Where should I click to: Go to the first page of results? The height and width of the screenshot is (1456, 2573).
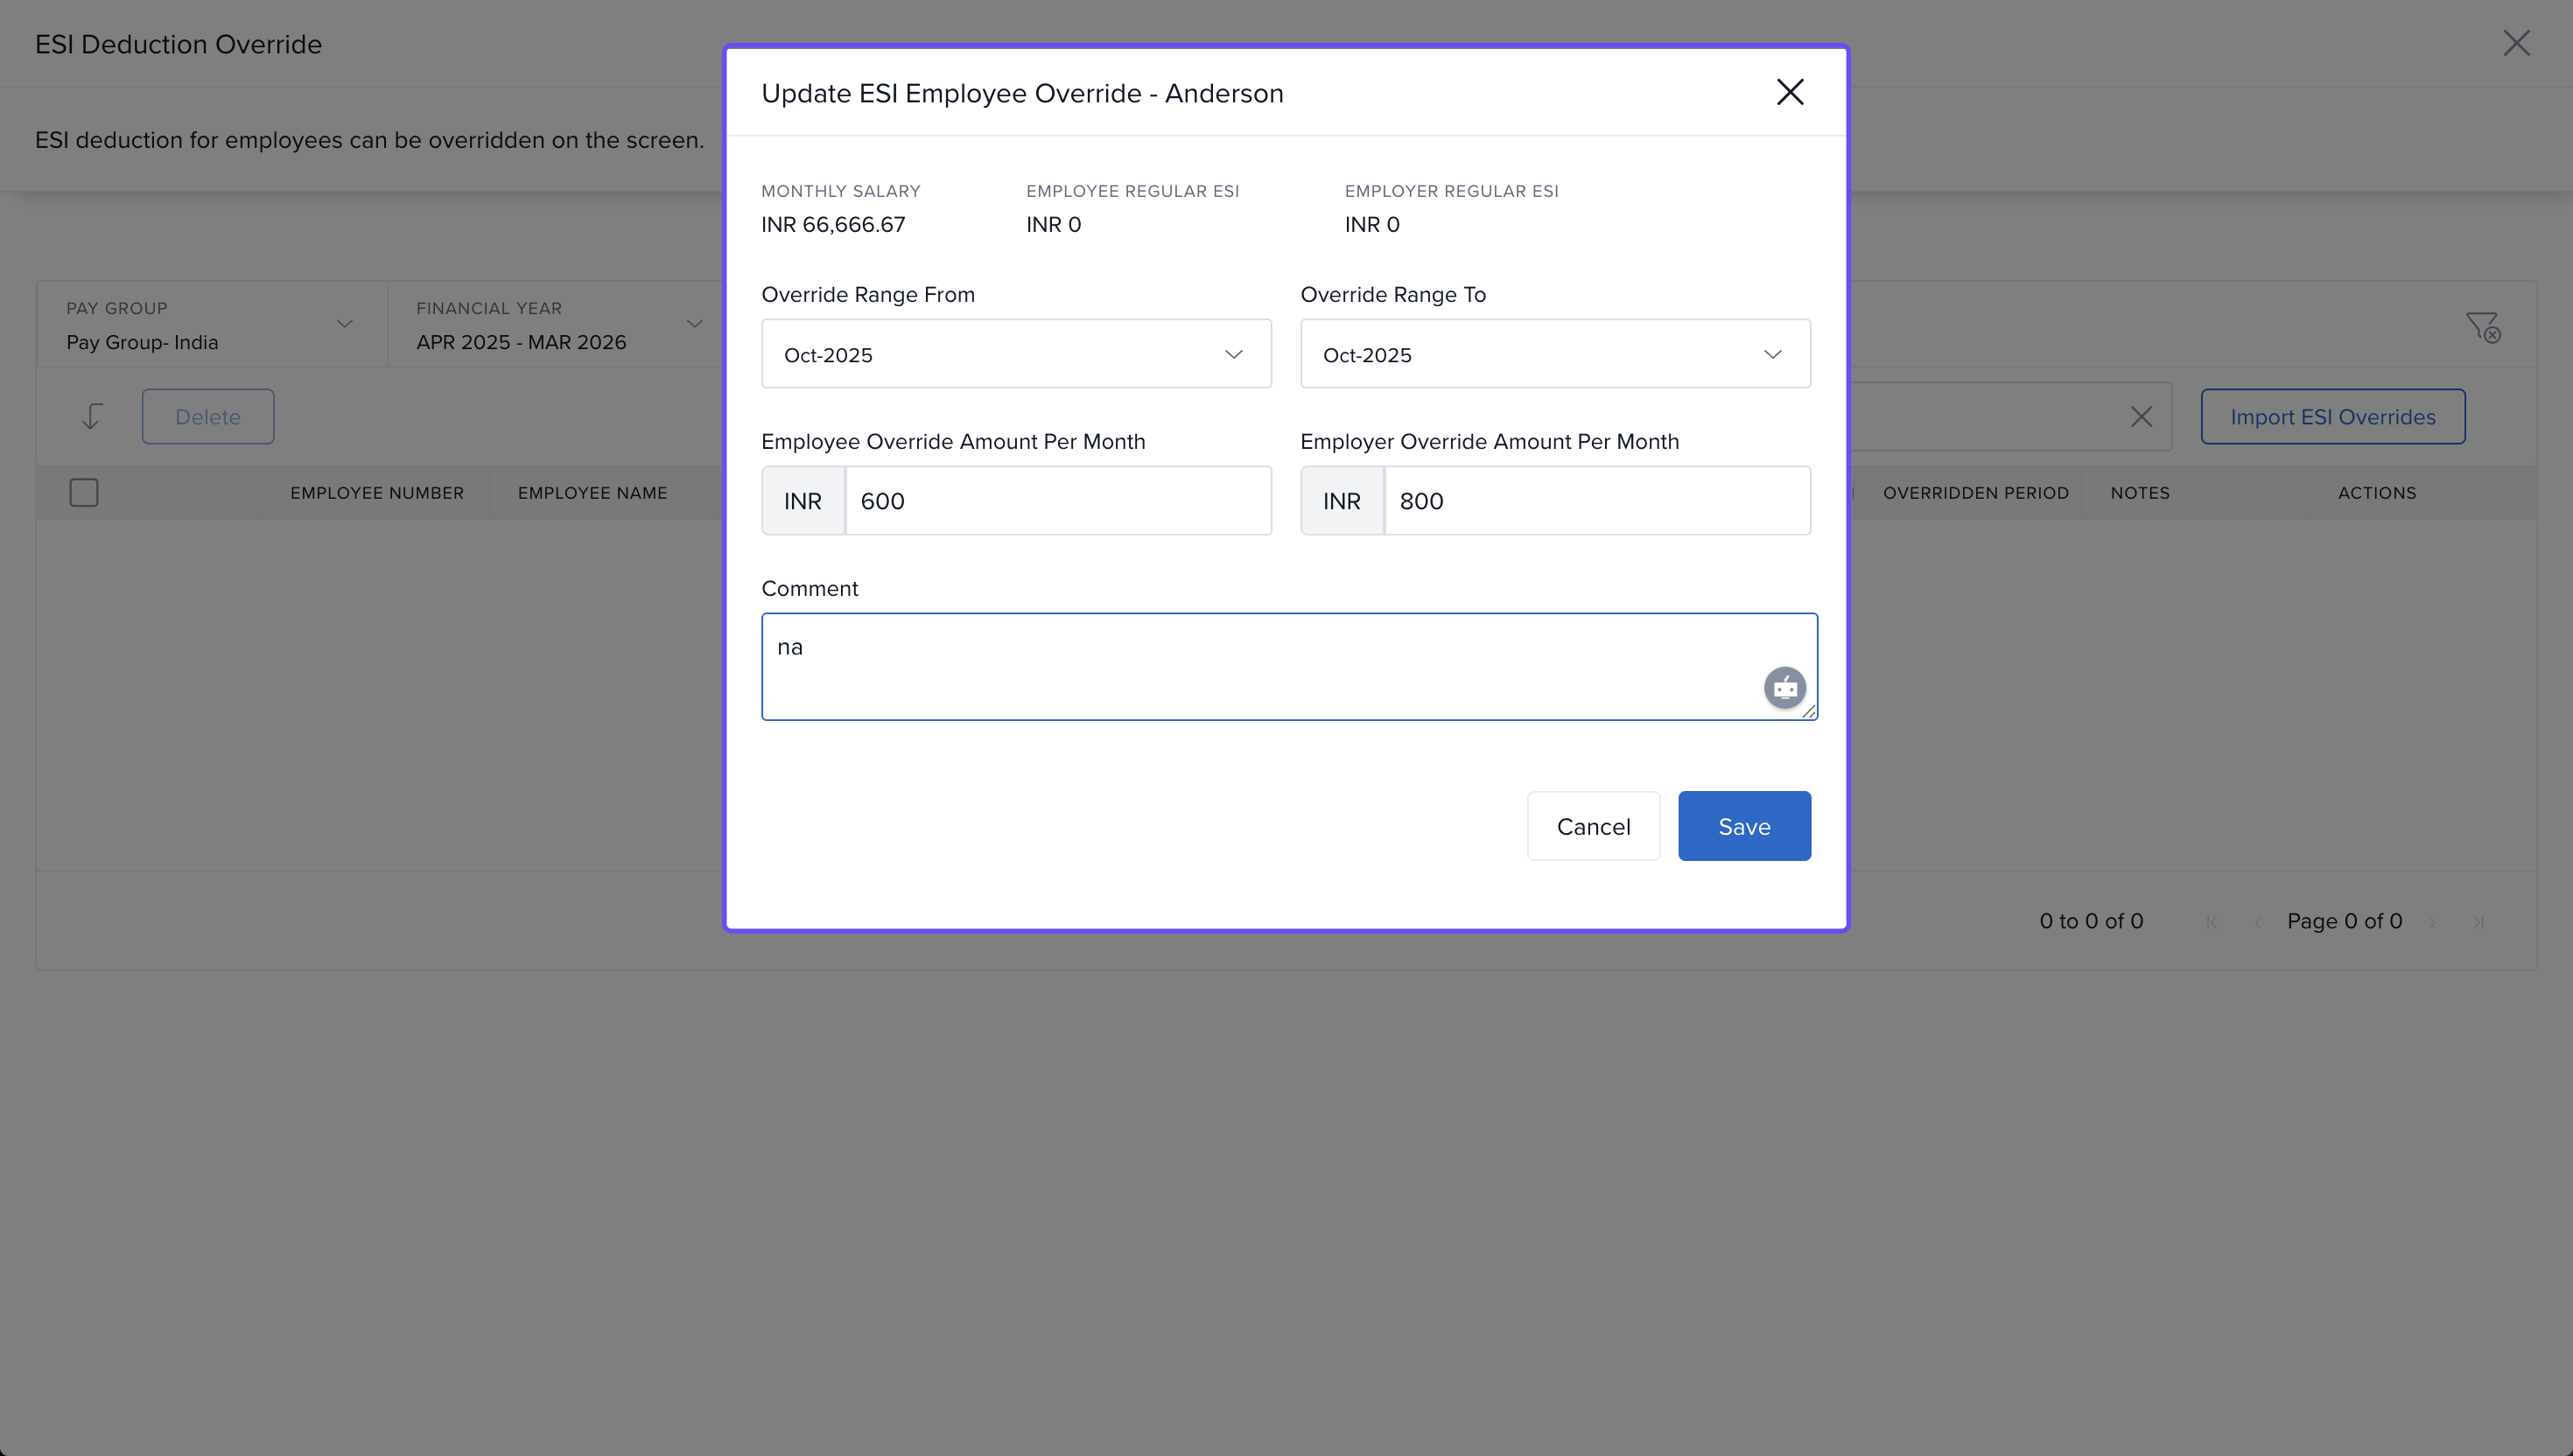2211,922
